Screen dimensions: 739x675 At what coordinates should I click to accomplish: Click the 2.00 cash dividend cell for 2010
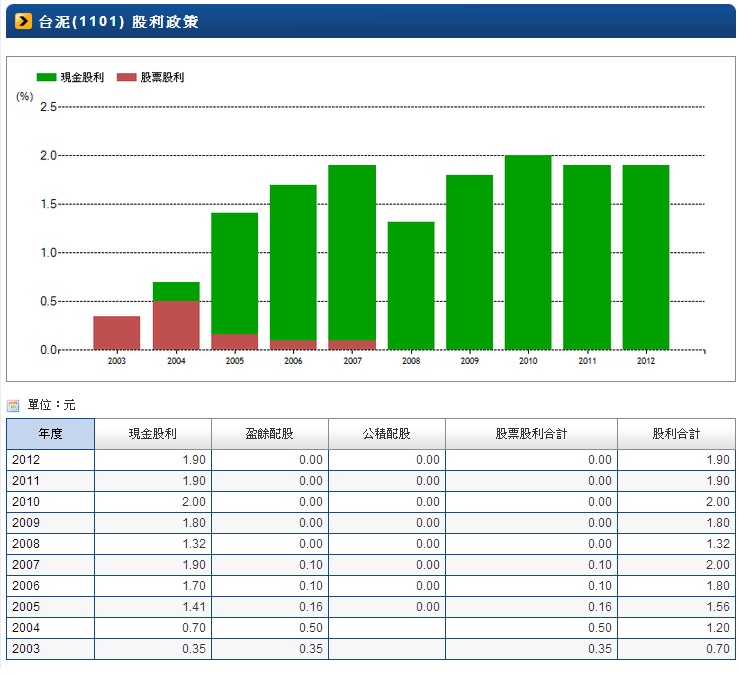[153, 502]
